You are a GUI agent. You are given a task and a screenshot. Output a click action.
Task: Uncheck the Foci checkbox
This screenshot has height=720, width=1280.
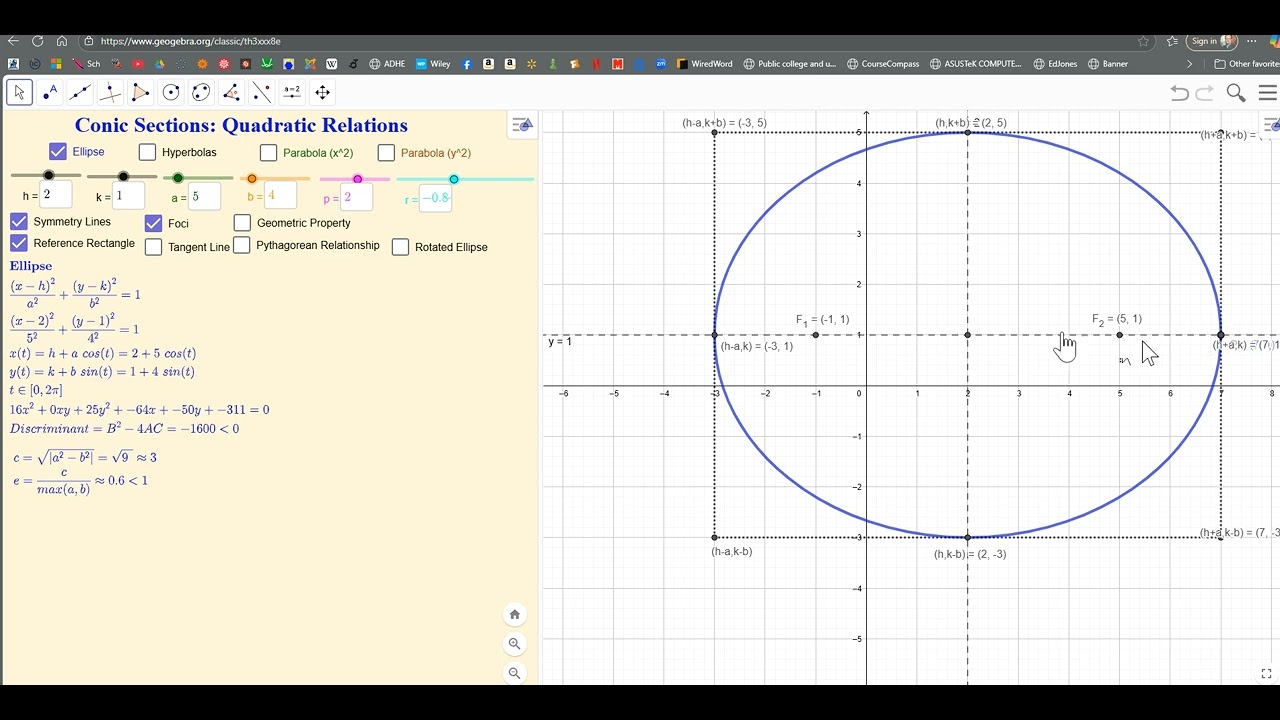pyautogui.click(x=153, y=223)
